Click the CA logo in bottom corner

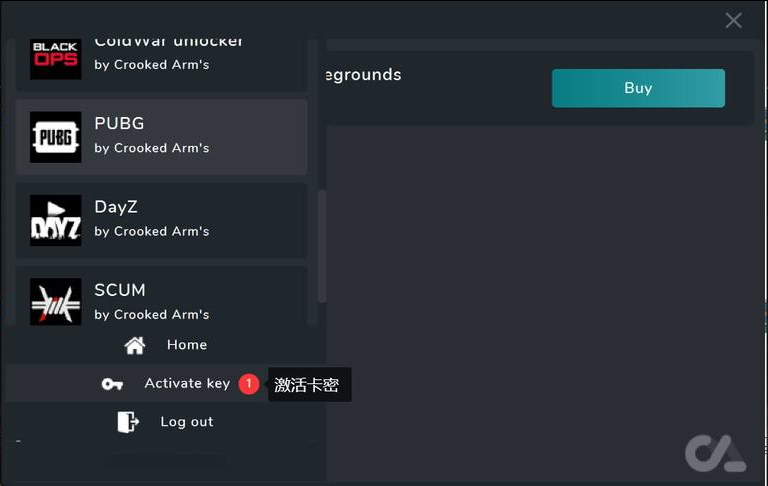(714, 453)
